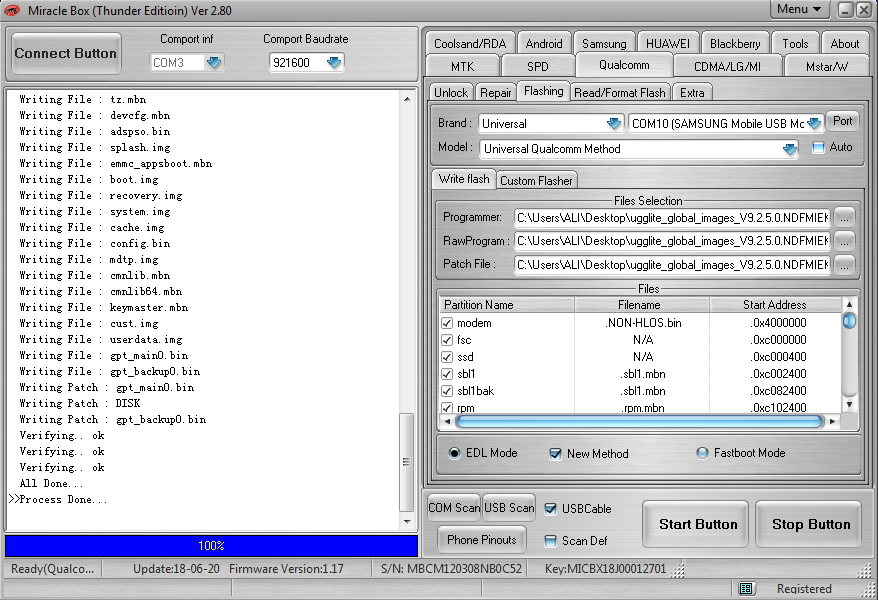Toggle the Auto checkbox
Image resolution: width=878 pixels, height=600 pixels.
(818, 148)
